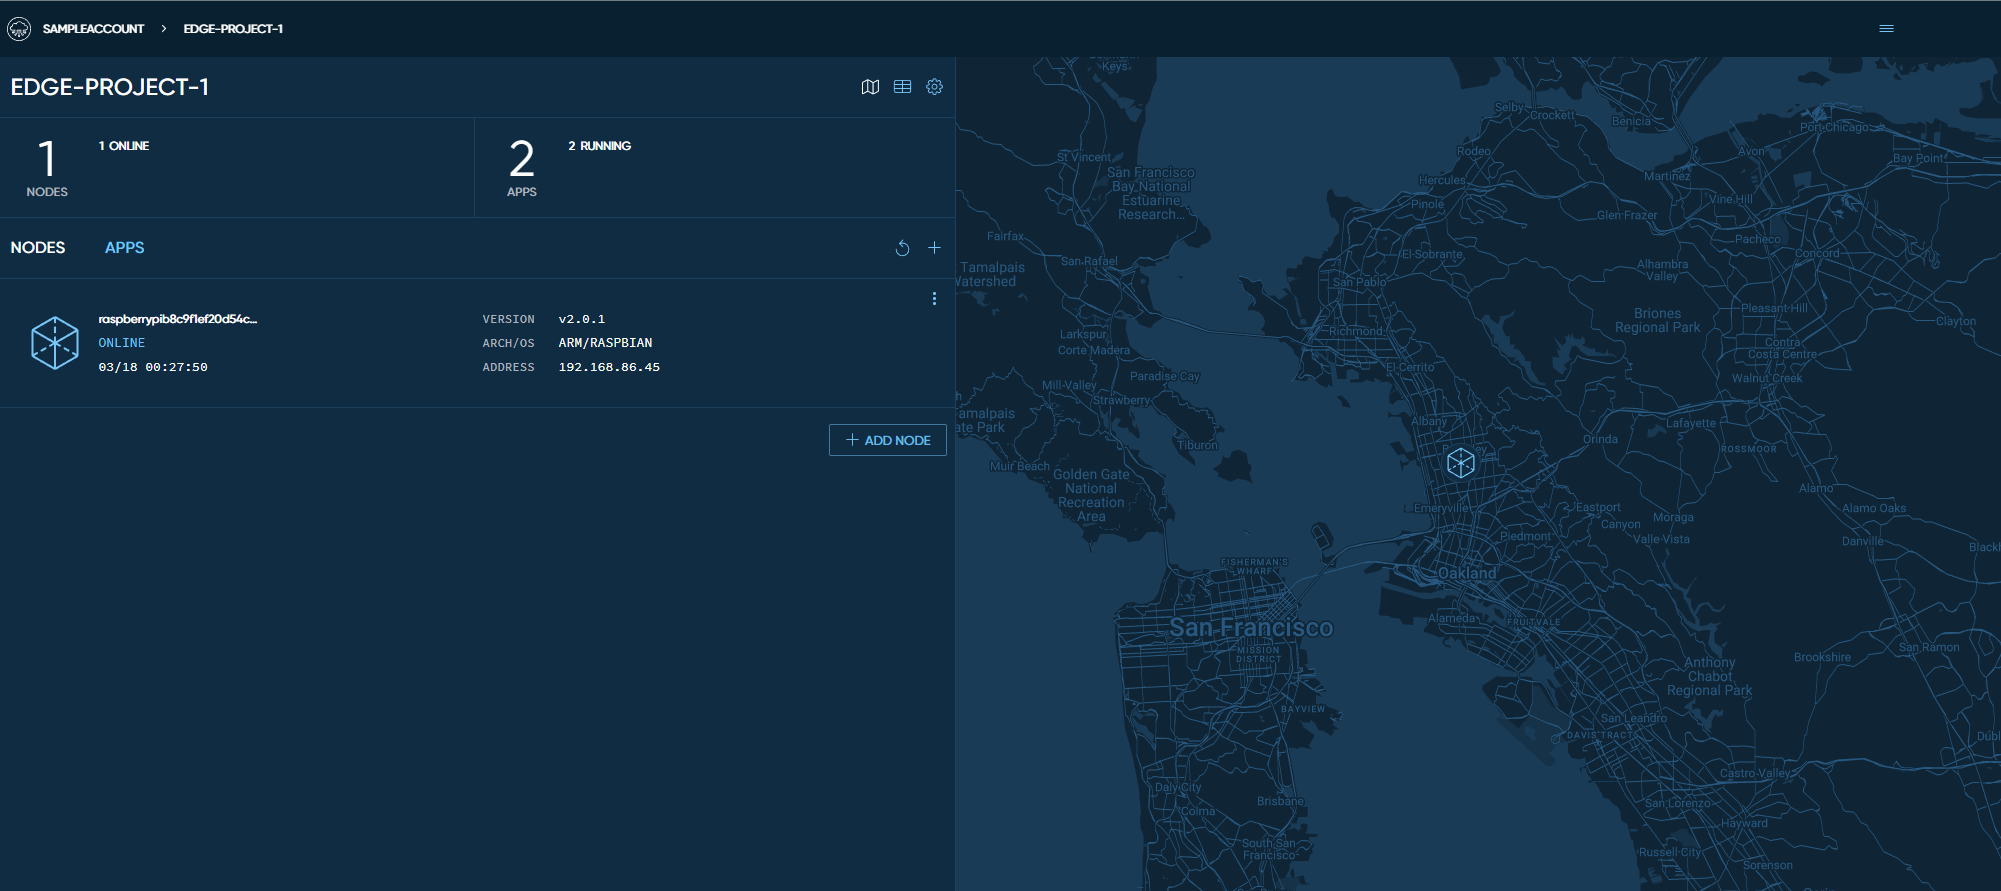Click the account logo icon
This screenshot has width=2001, height=891.
pos(19,29)
